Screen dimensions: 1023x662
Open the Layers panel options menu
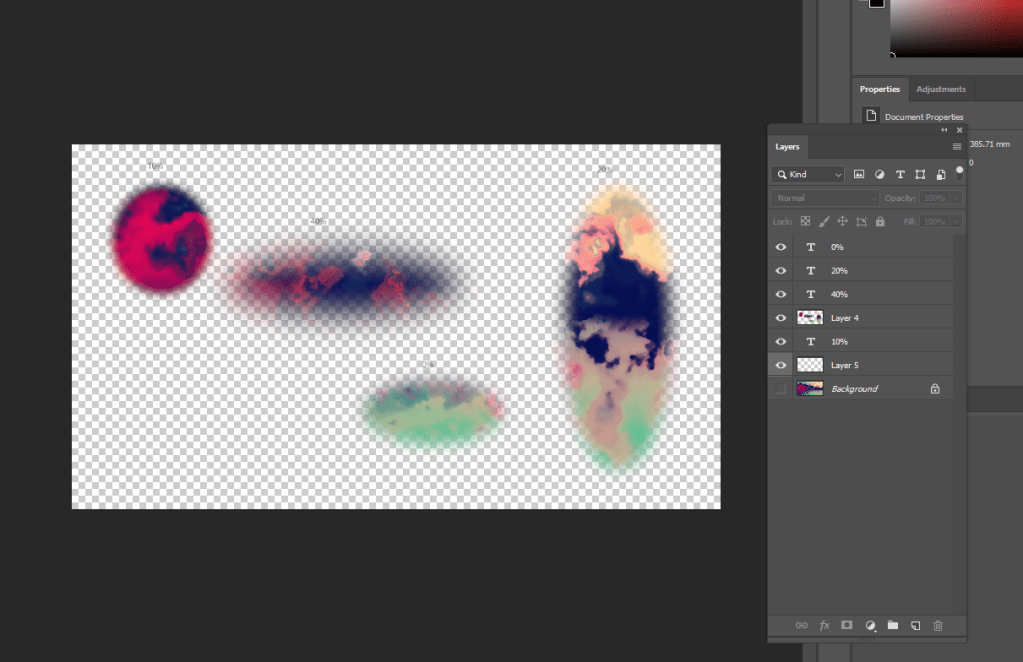[x=956, y=147]
